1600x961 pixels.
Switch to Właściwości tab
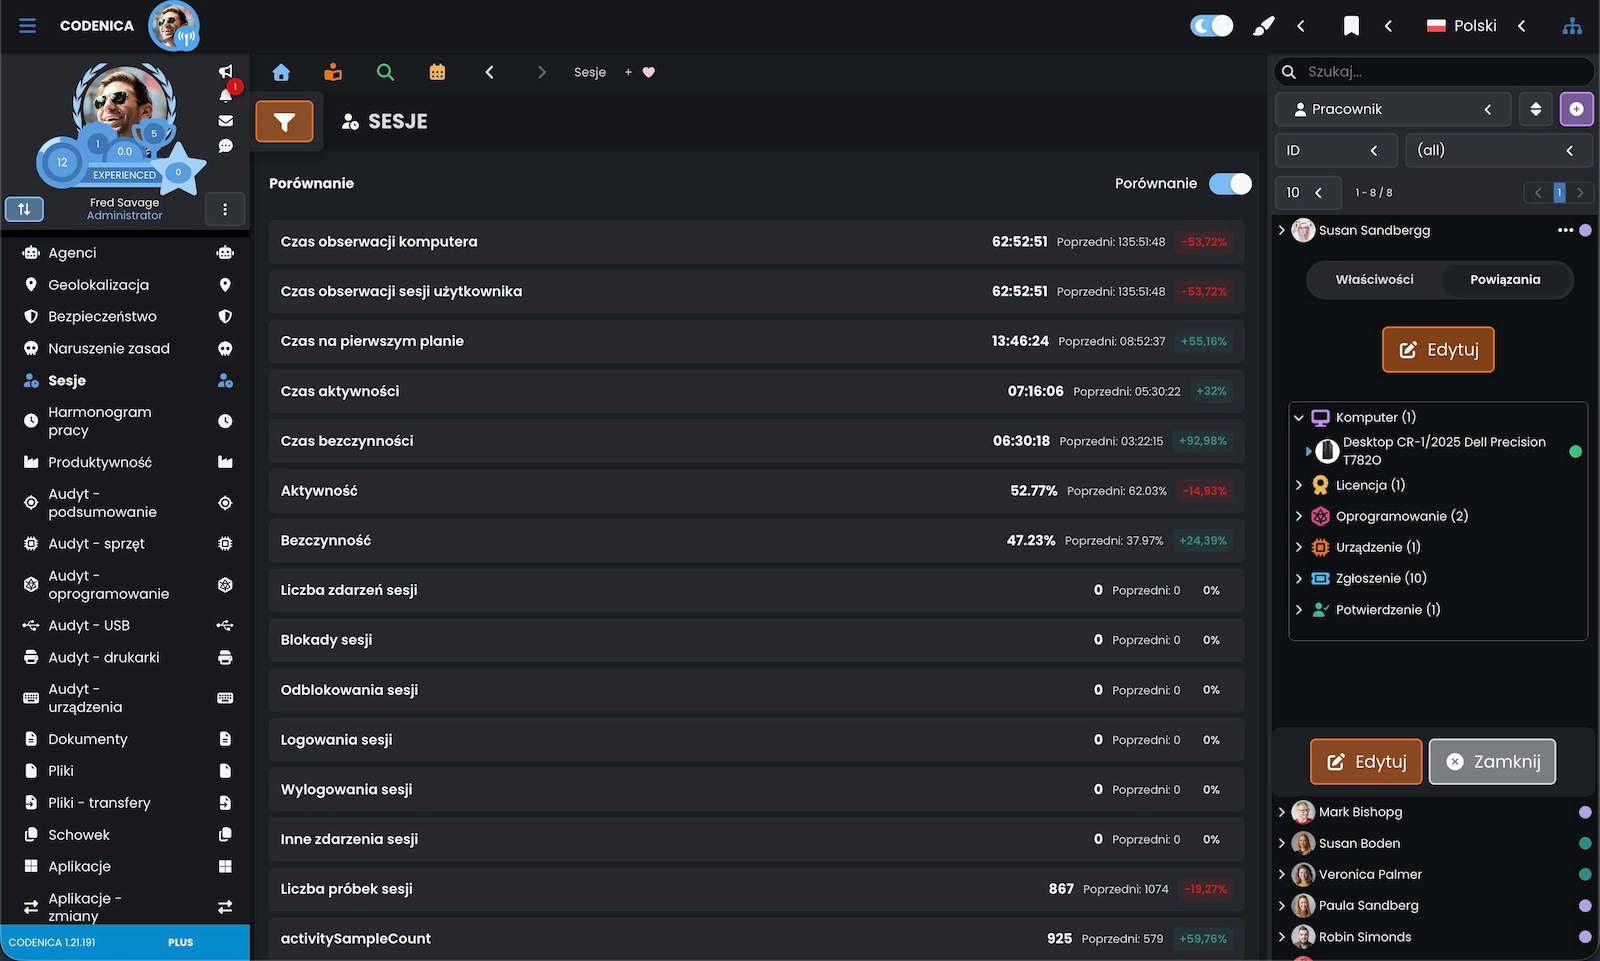[1374, 280]
